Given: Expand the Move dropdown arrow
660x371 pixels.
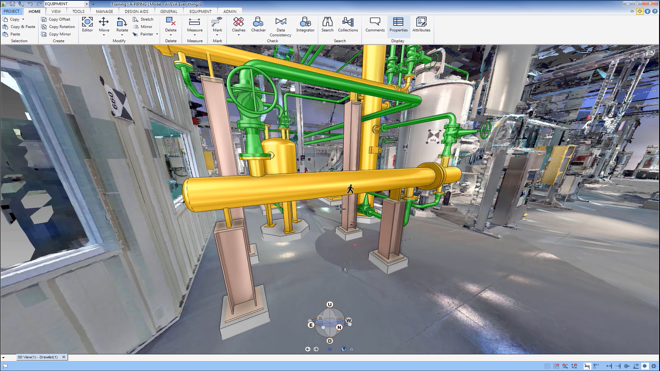Looking at the screenshot, I should coord(104,35).
